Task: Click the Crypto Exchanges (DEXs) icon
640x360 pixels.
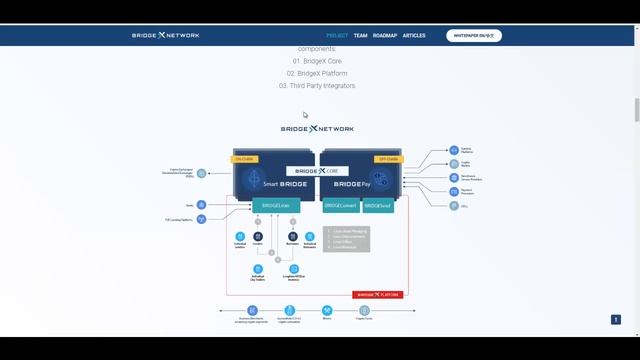Action: point(201,173)
